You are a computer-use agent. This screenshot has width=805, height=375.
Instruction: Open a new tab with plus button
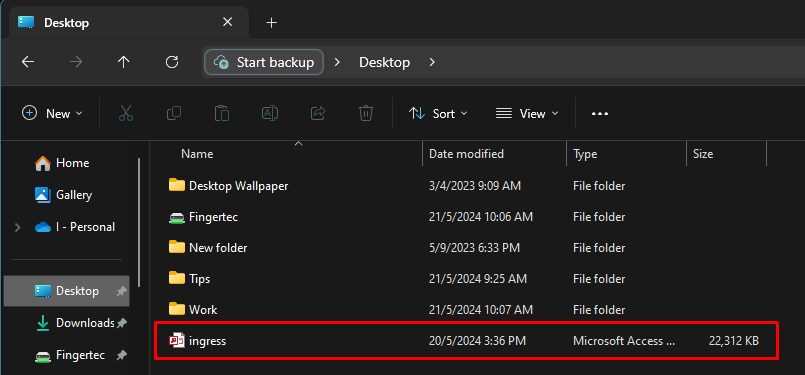coord(272,23)
